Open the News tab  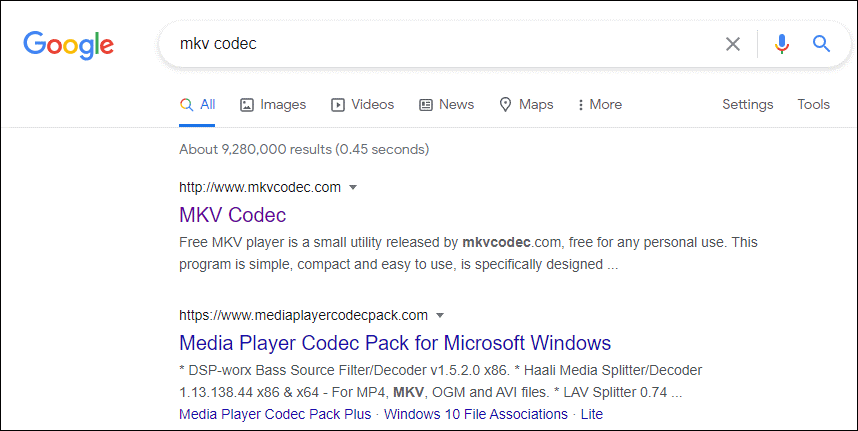[447, 104]
